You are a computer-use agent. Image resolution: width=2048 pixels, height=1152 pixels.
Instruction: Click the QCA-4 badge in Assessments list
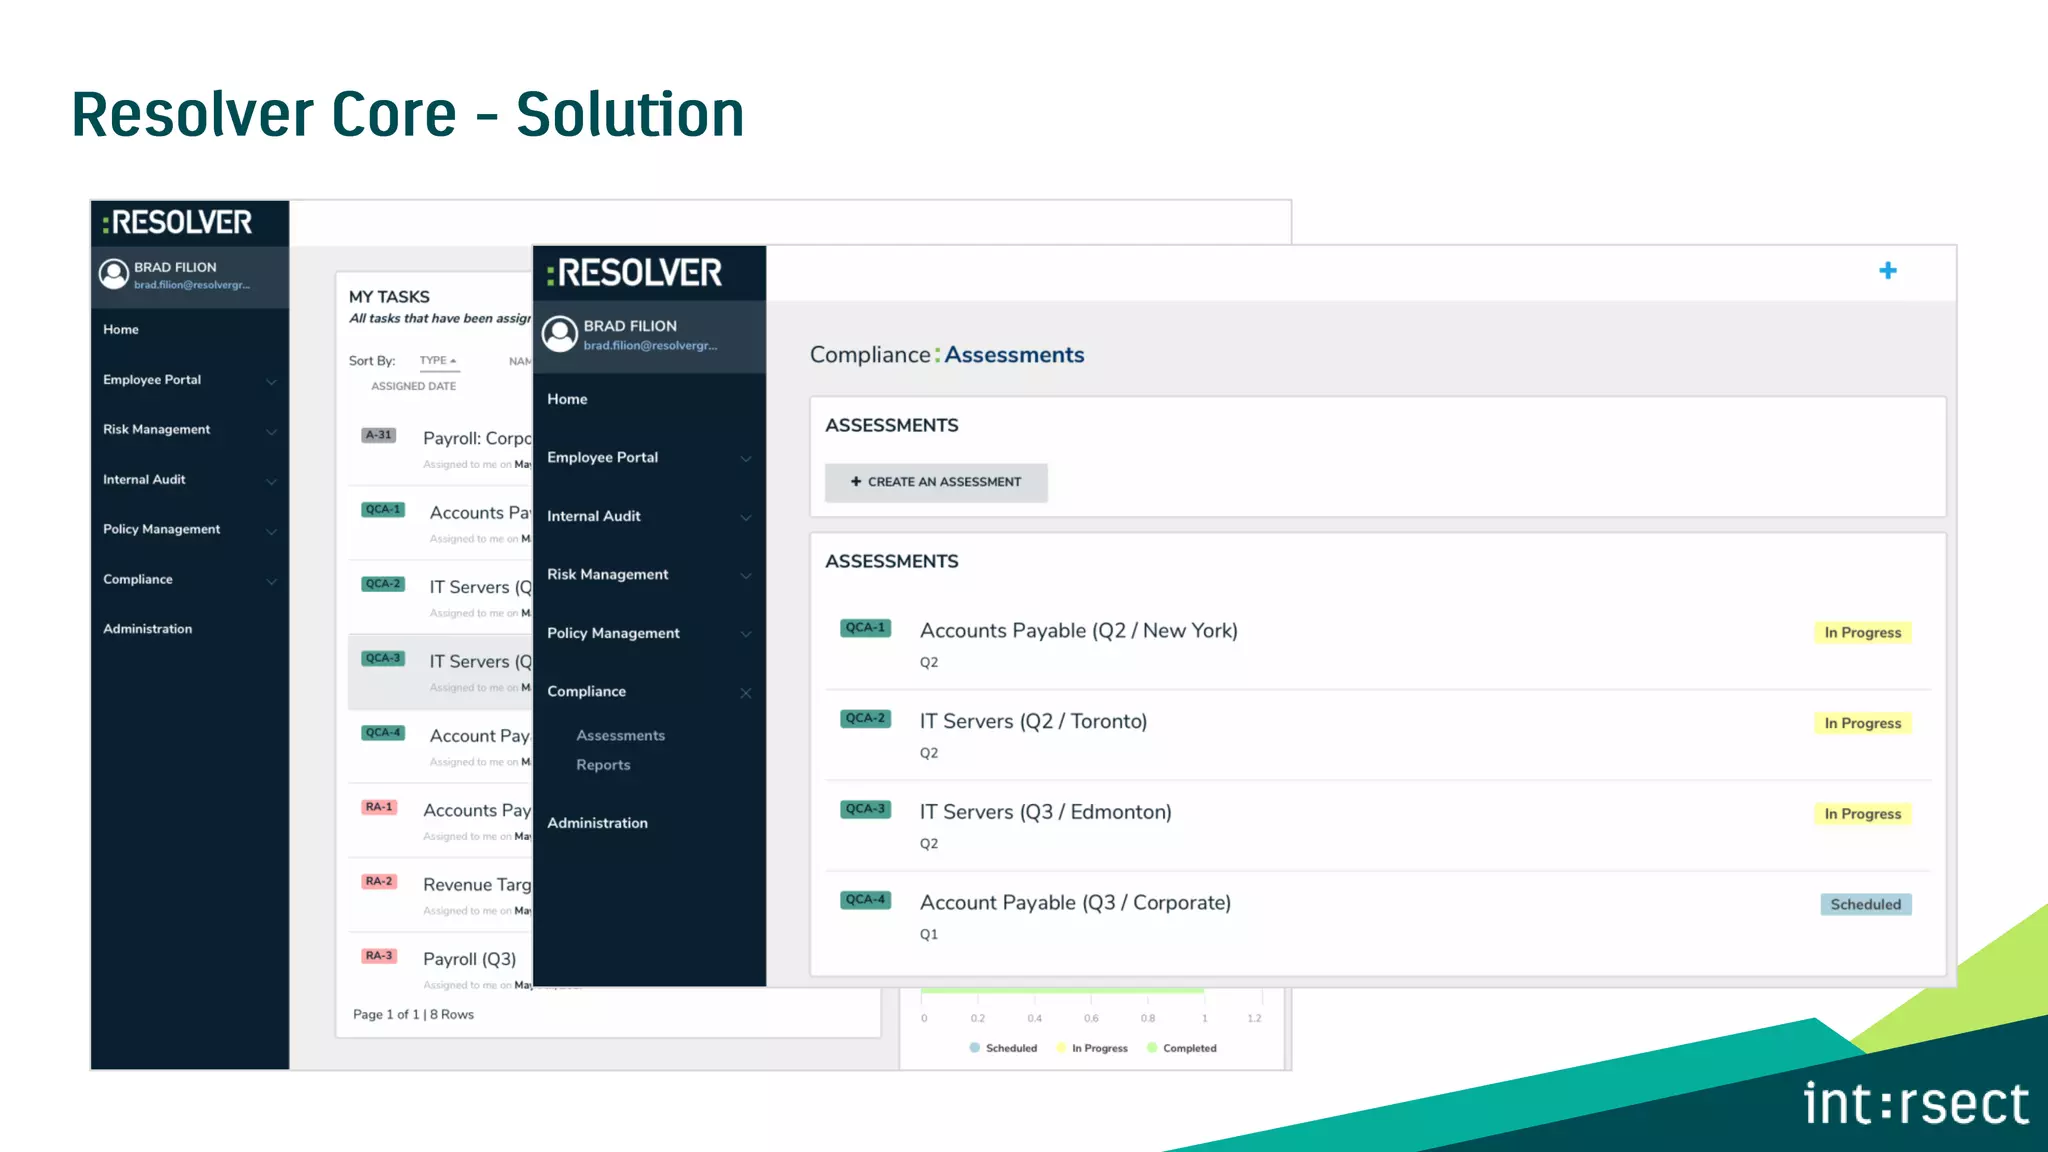(865, 900)
